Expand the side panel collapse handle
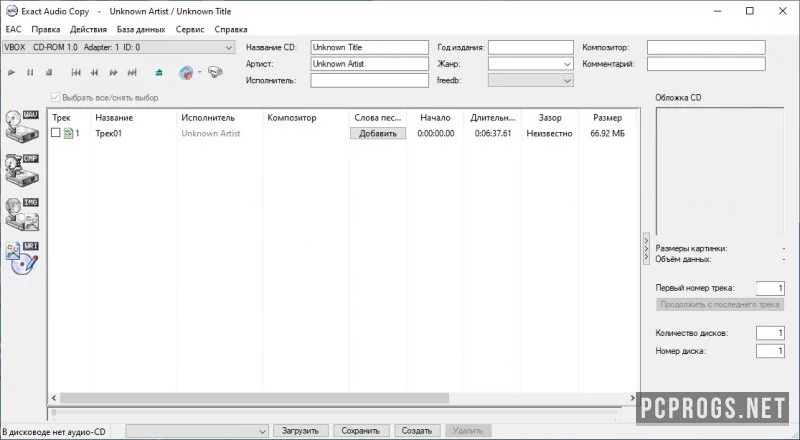Viewport: 800px width, 440px height. (x=646, y=249)
